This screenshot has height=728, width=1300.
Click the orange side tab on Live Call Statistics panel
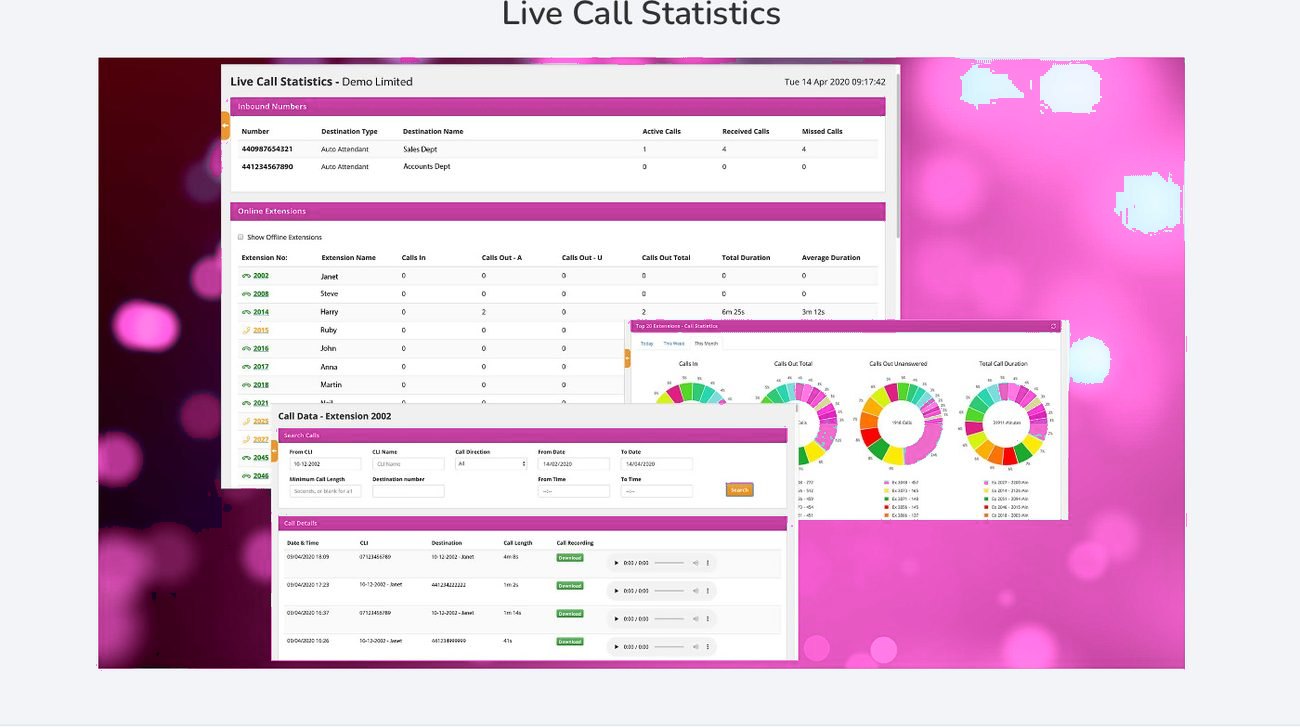pos(225,125)
